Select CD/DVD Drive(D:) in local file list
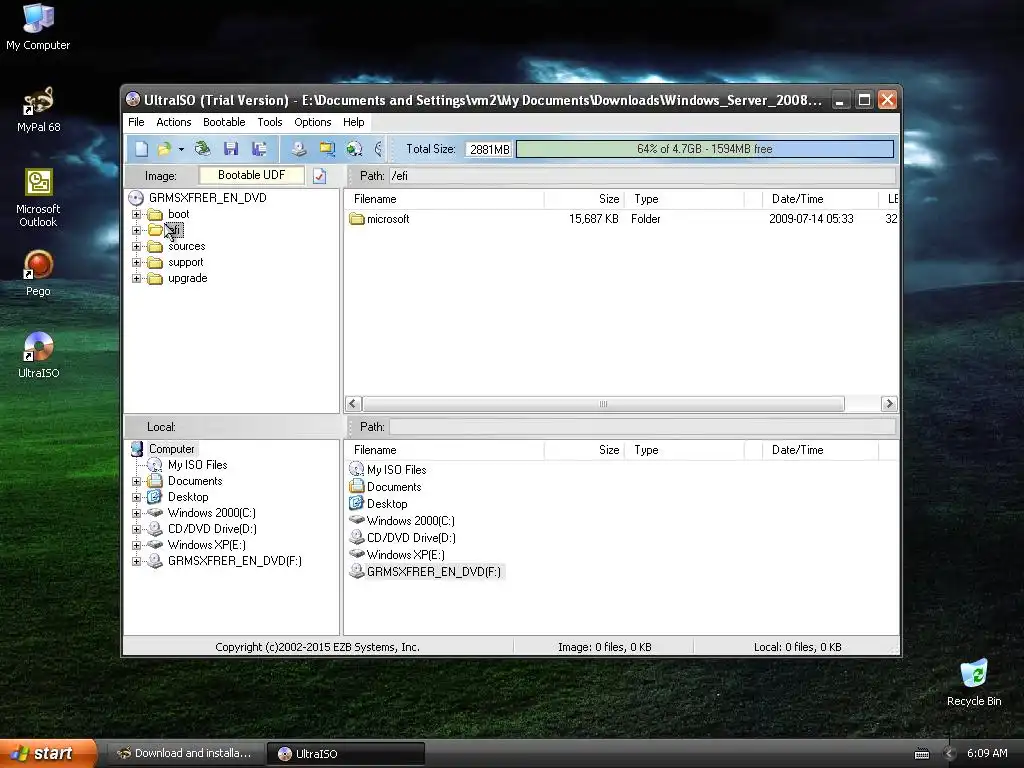Screen dimensions: 1024x768 pyautogui.click(x=411, y=537)
